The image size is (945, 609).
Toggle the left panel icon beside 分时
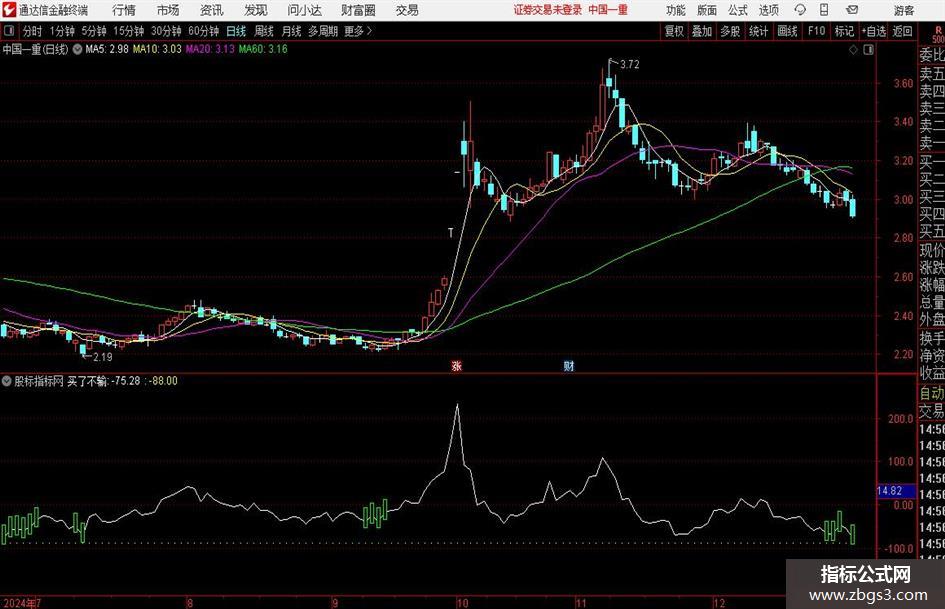[8, 31]
